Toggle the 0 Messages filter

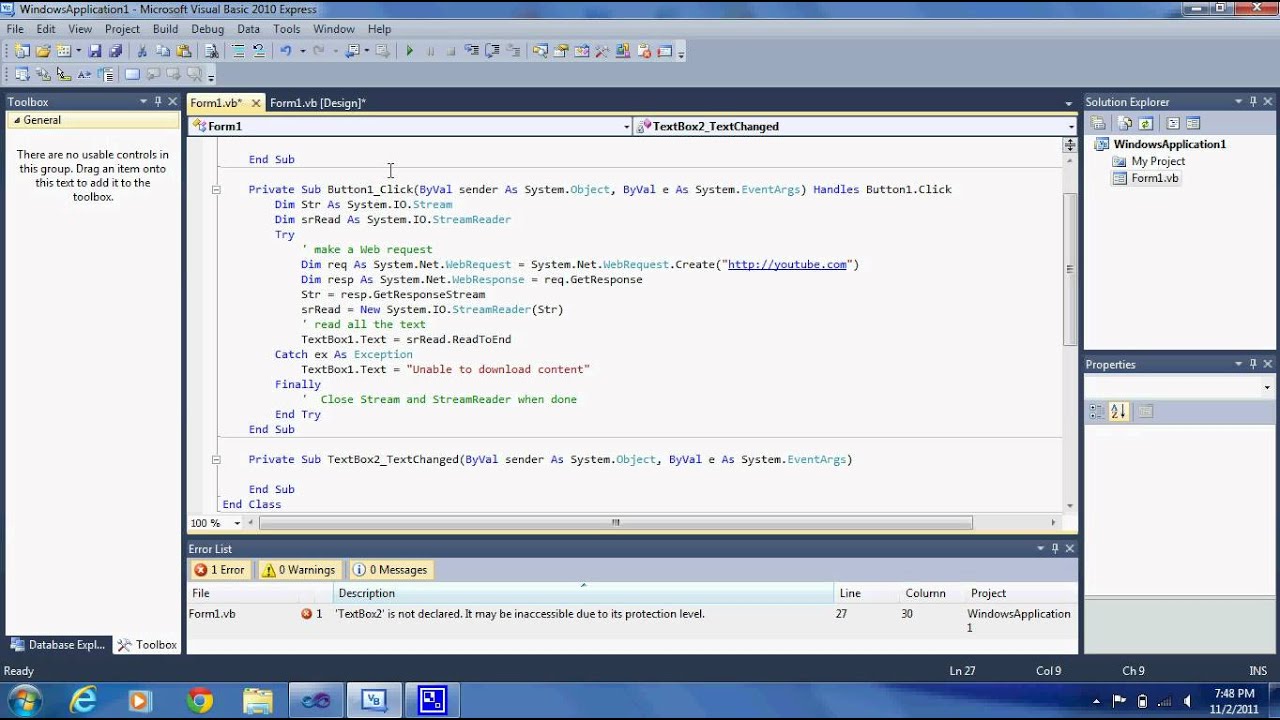(x=390, y=570)
